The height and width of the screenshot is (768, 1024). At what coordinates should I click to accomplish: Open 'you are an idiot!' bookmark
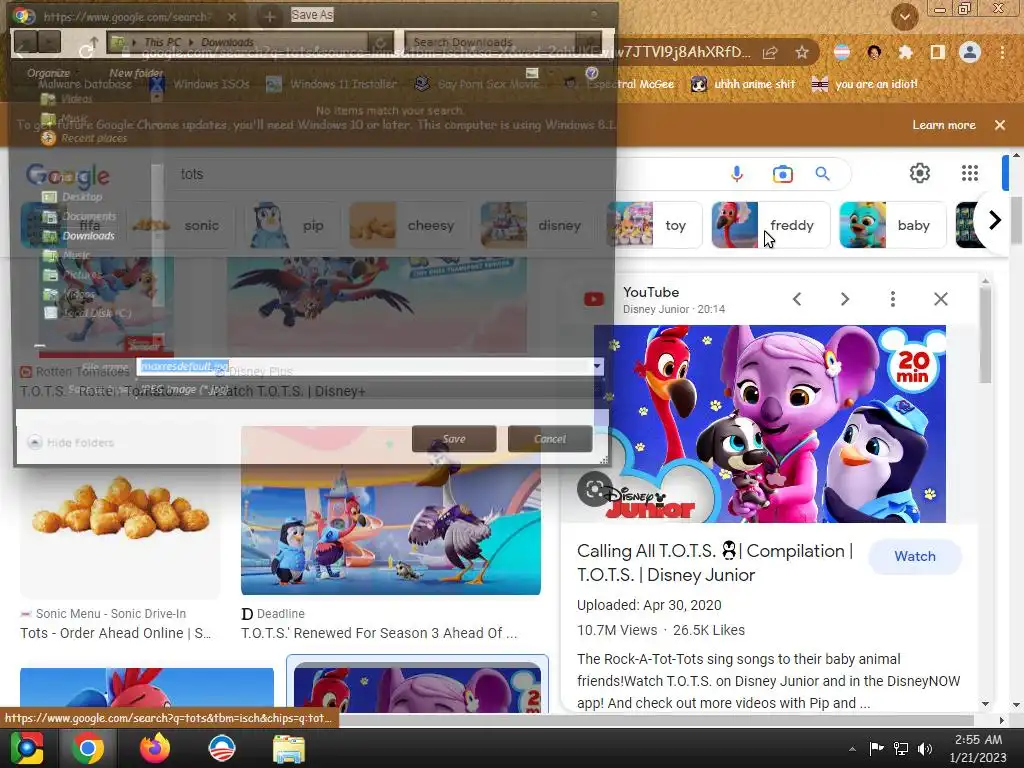coord(864,84)
